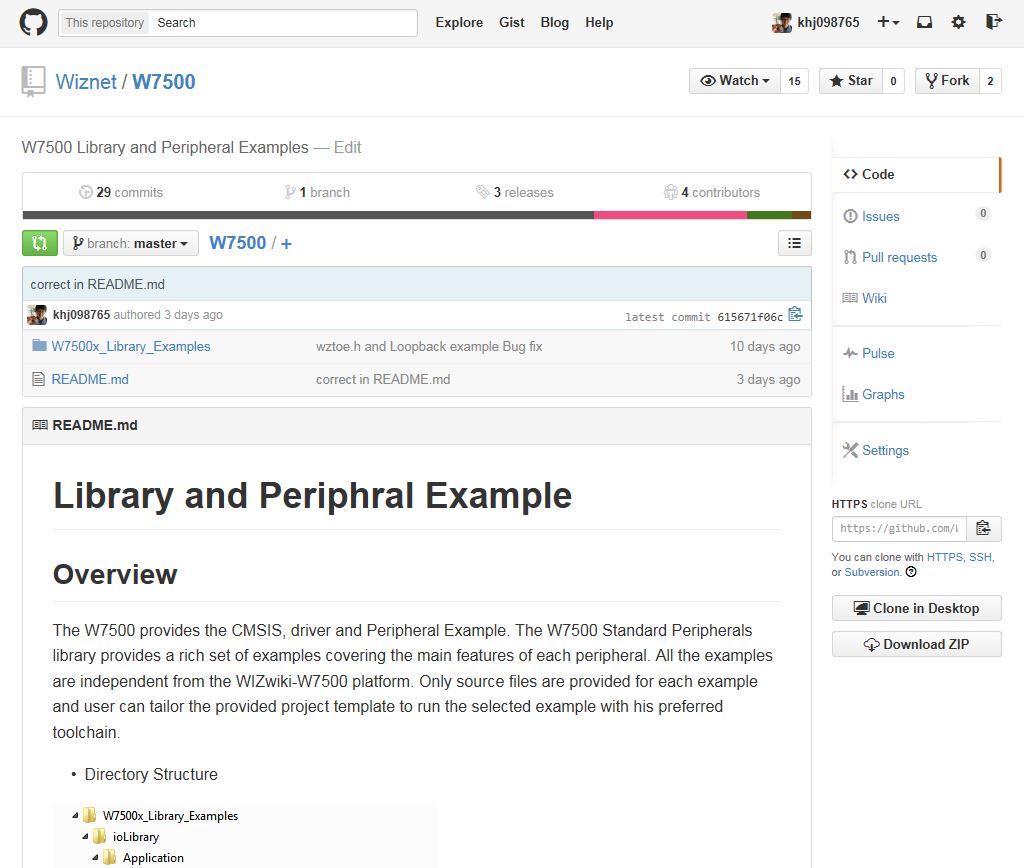
Task: View stargazers count 0
Action: pyautogui.click(x=893, y=81)
